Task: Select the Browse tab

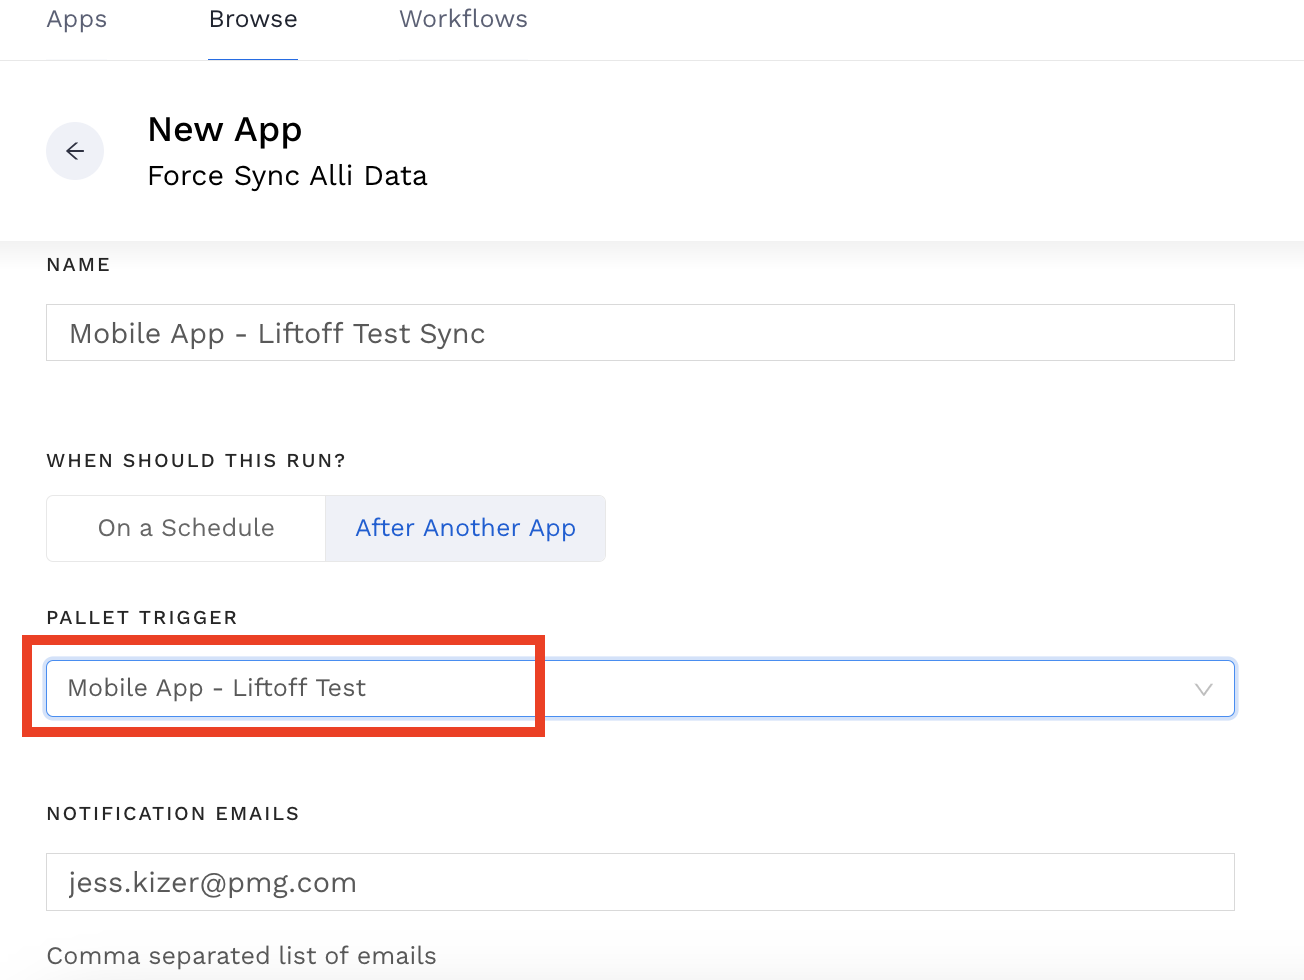Action: 253,20
